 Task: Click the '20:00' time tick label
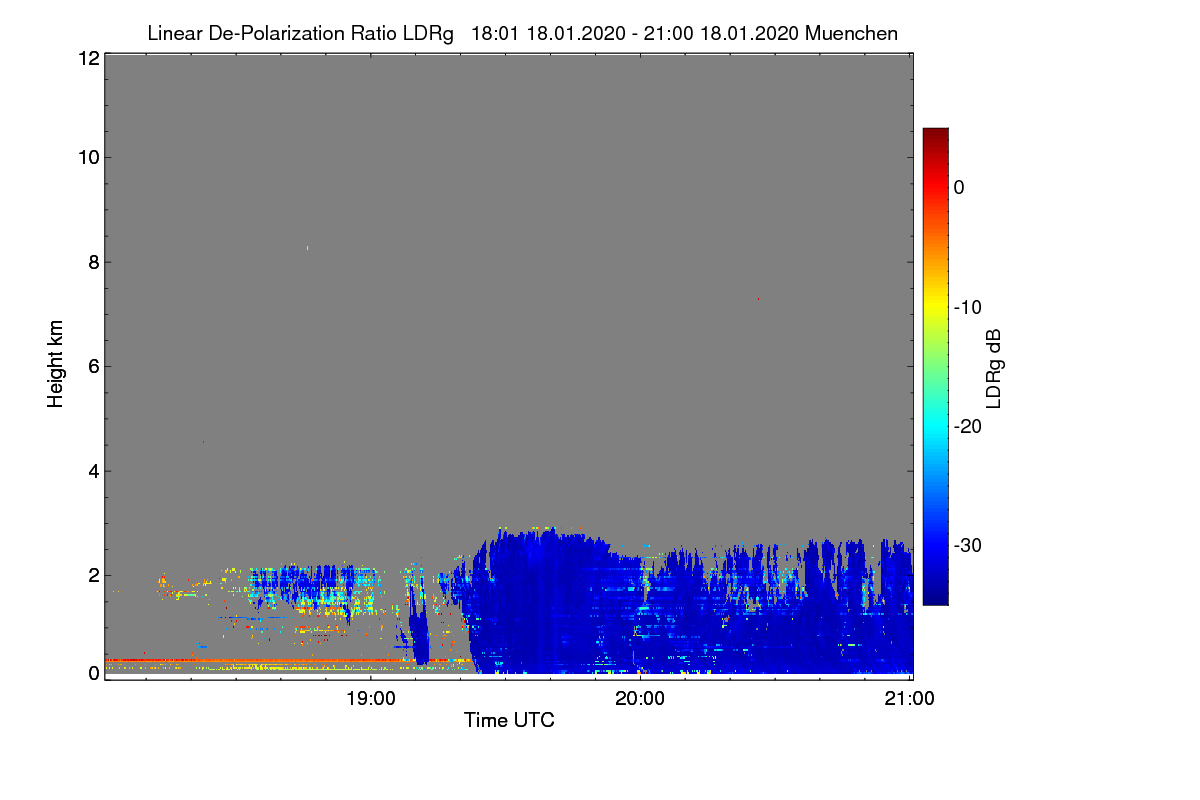(x=640, y=699)
